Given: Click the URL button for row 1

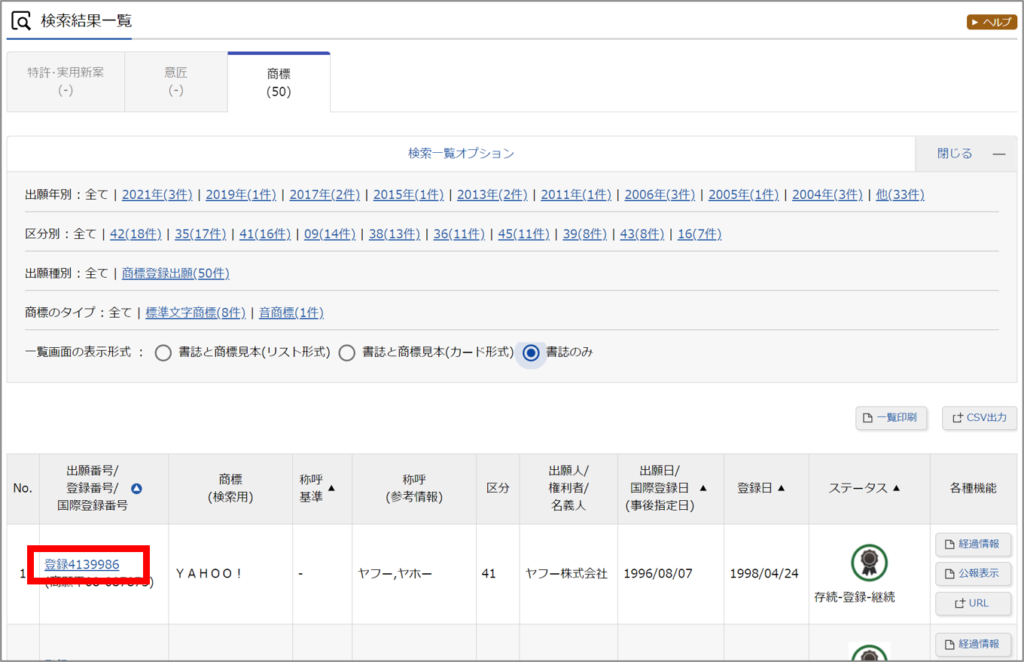Looking at the screenshot, I should pyautogui.click(x=973, y=603).
